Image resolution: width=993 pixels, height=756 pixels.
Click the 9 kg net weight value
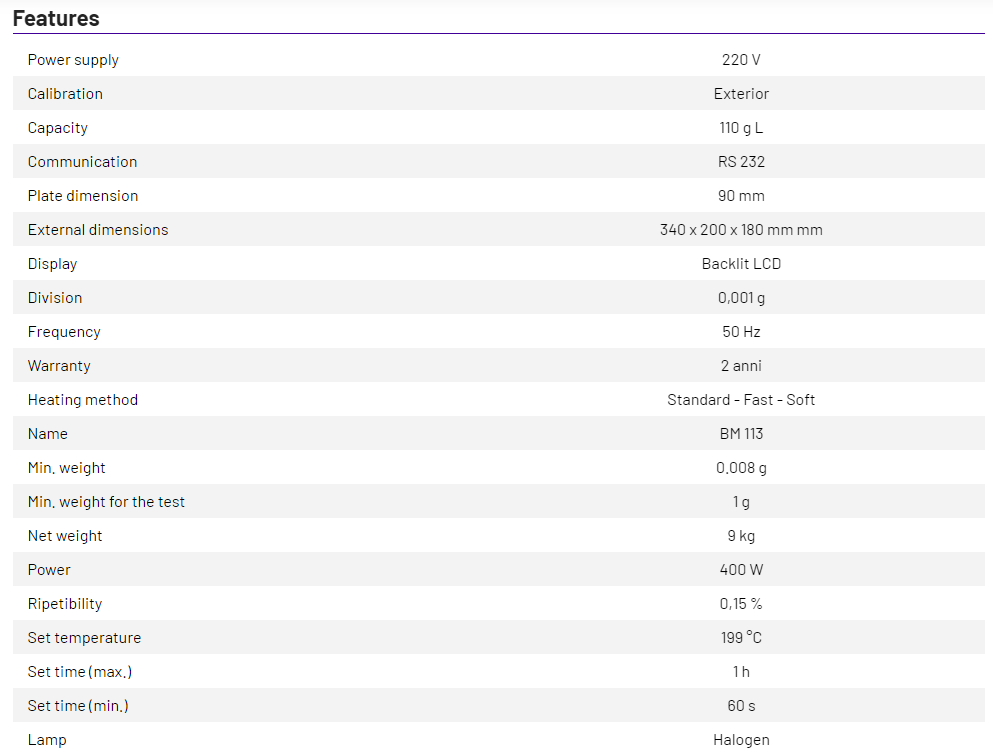click(x=741, y=536)
